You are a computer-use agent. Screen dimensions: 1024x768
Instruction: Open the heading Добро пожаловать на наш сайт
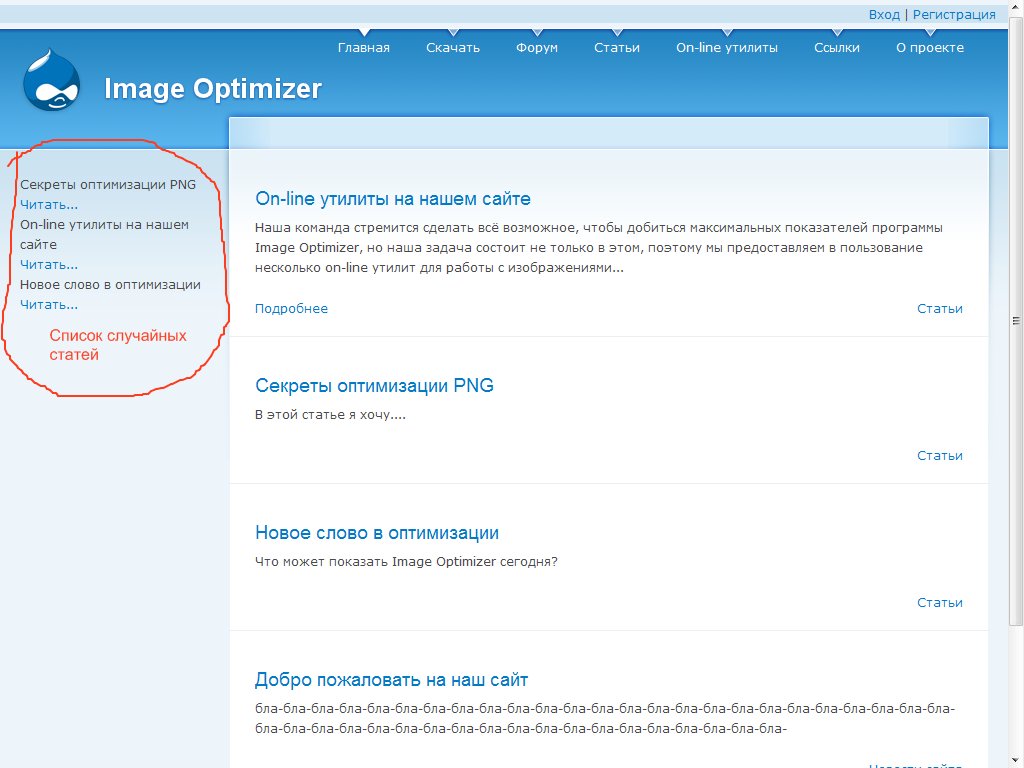click(391, 680)
